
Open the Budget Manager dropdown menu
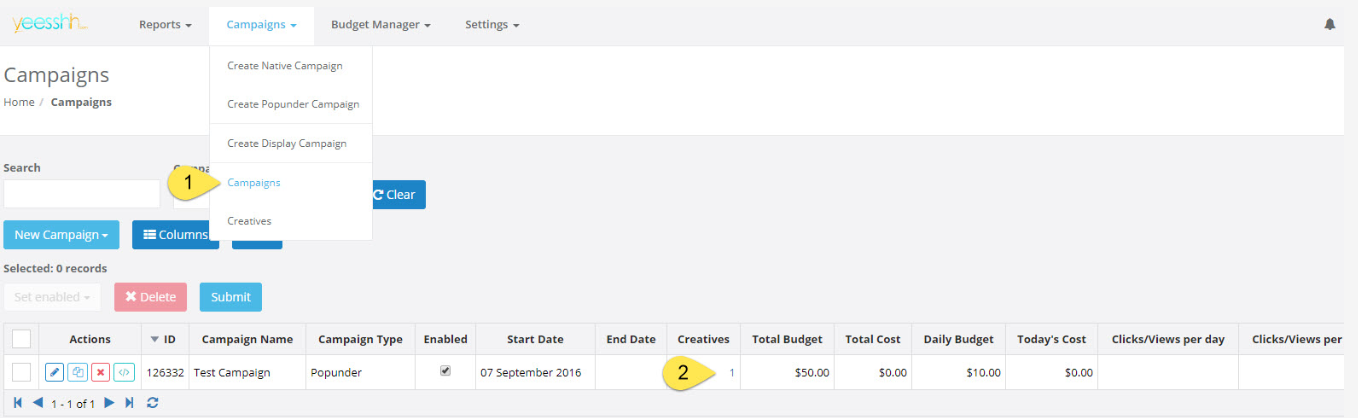pyautogui.click(x=380, y=25)
